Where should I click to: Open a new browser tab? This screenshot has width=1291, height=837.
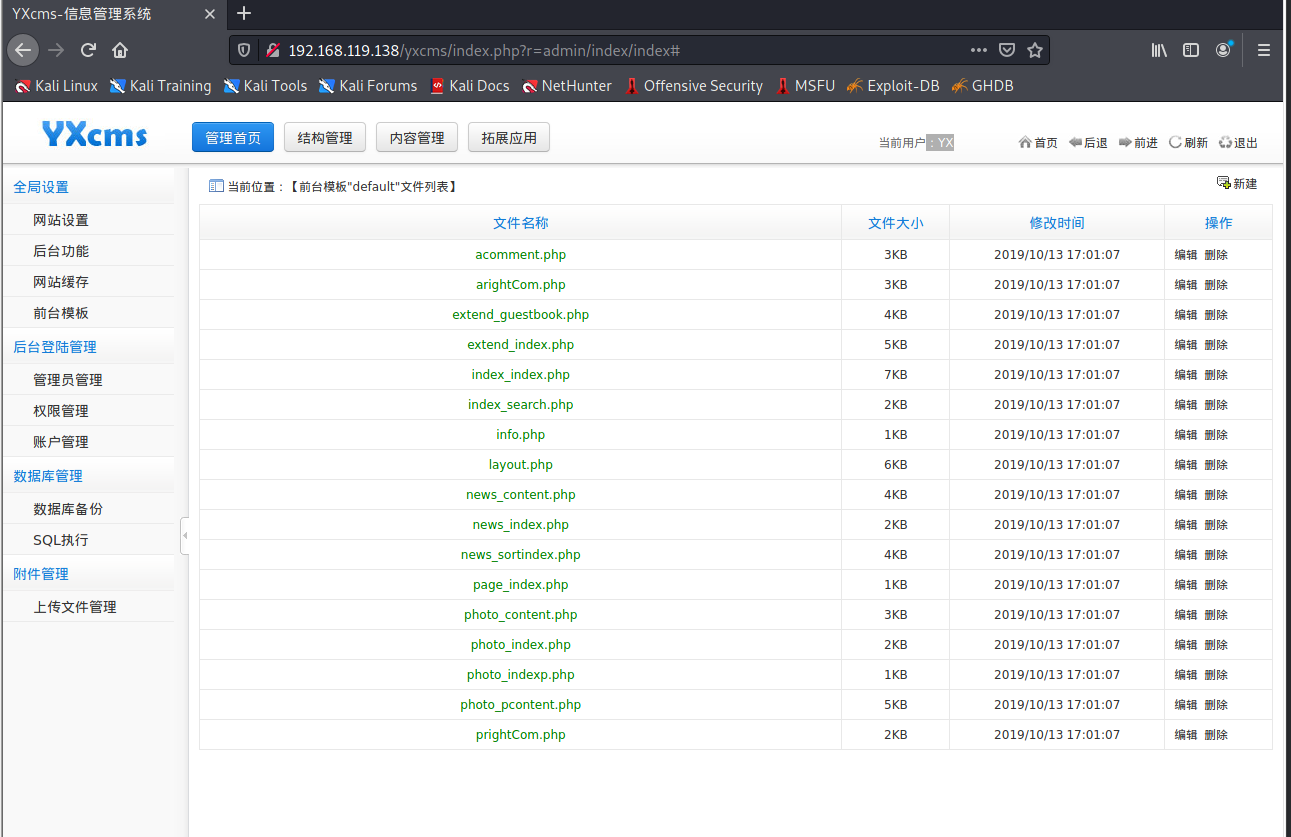[x=244, y=14]
